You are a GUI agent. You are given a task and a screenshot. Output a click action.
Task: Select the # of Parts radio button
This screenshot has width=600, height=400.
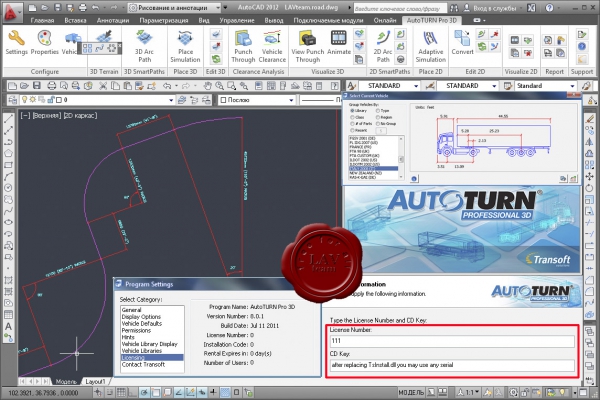tap(352, 124)
